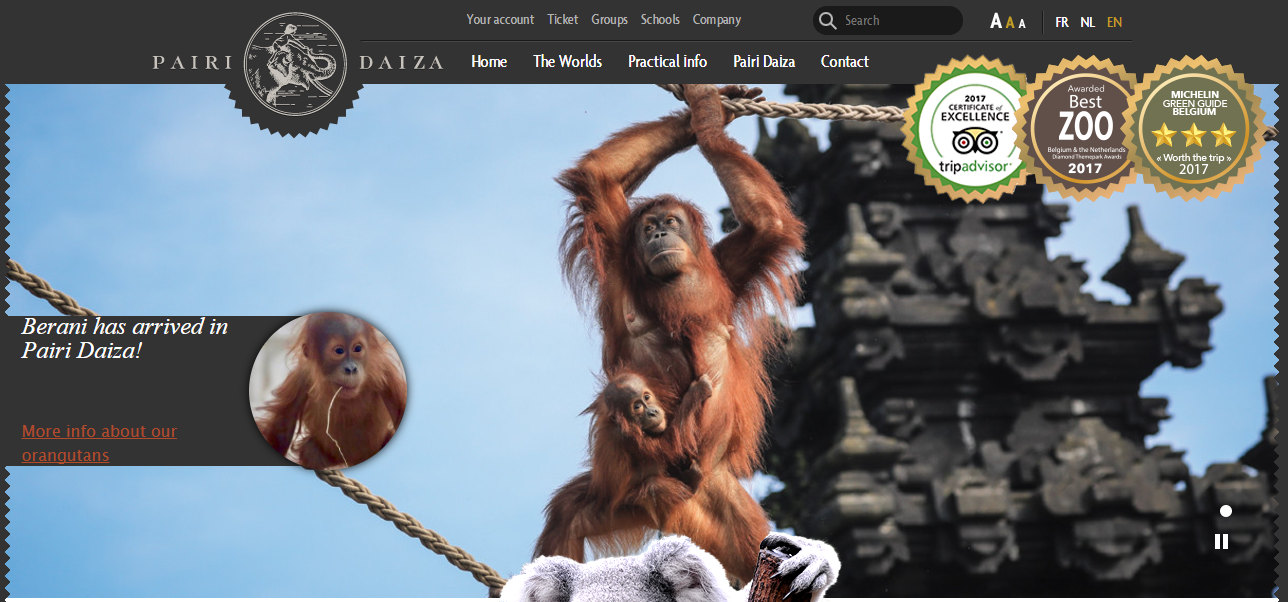
Task: Open the Best Zoo 2017 award badge
Action: 1085,128
